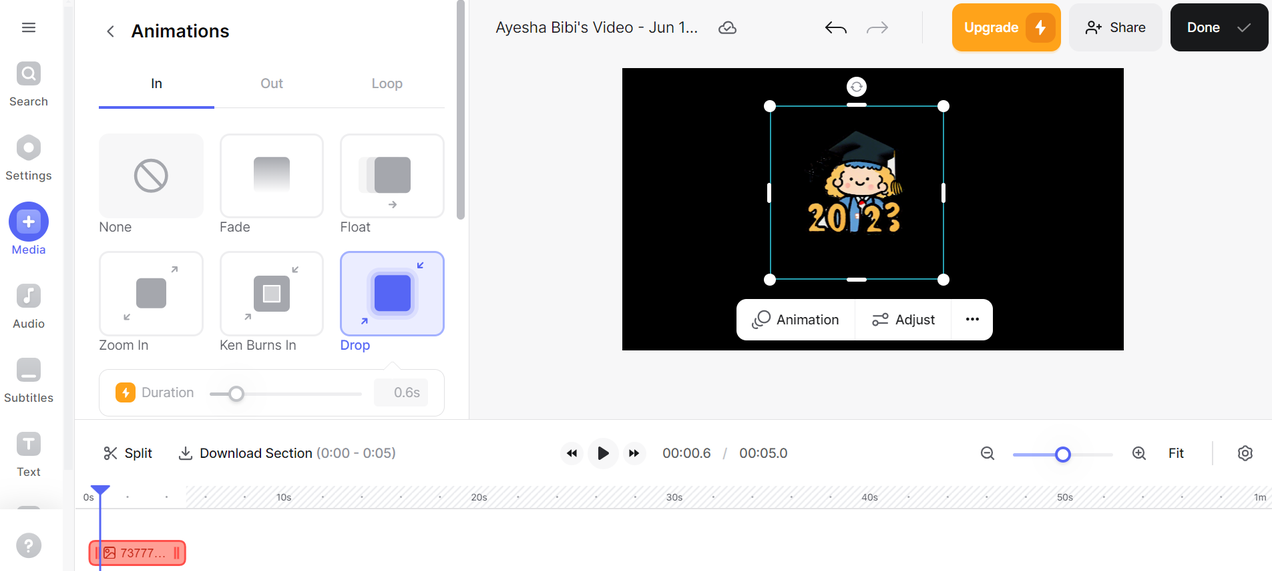
Task: Click the 30s mark on timeline ruler
Action: tap(674, 497)
